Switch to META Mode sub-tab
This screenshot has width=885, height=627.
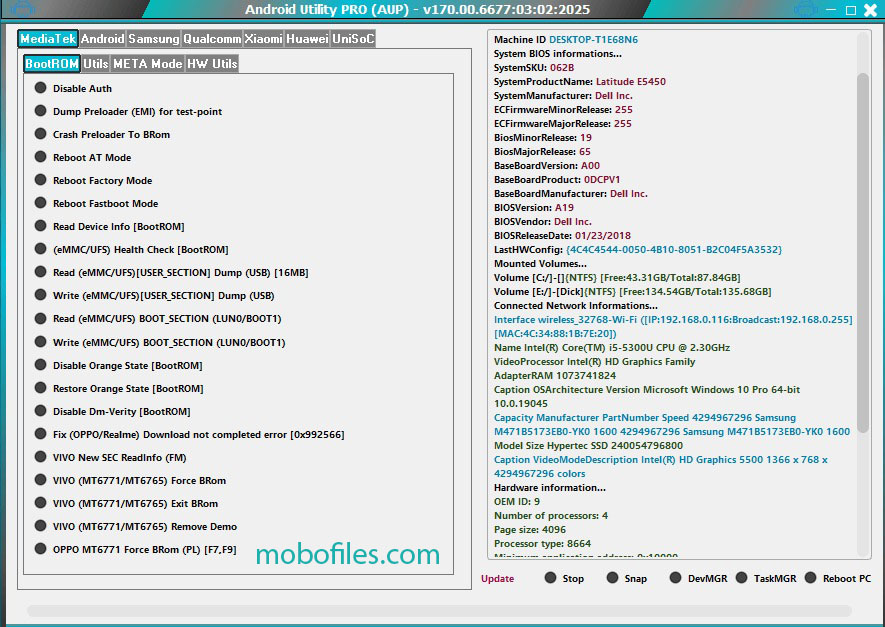(x=147, y=64)
